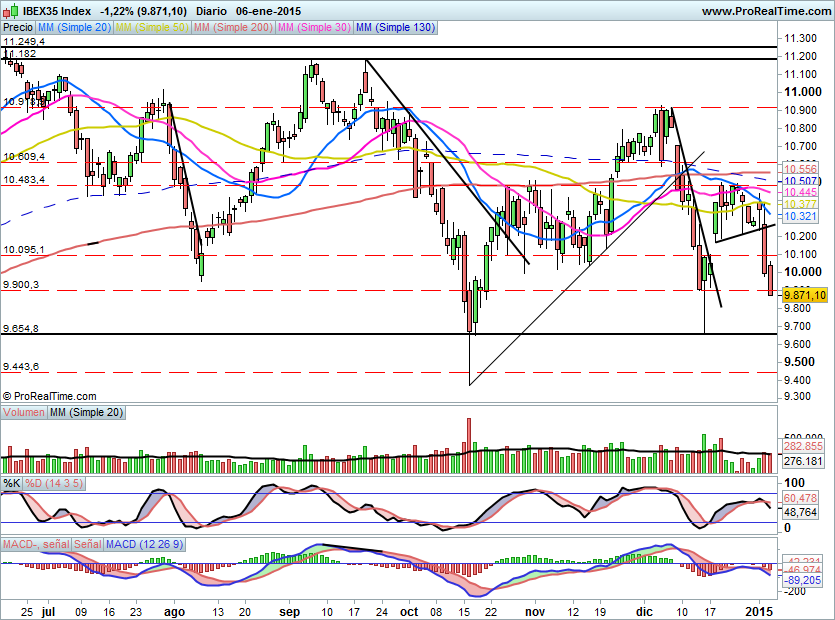Click the volume value 282.855
Viewport: 835px width, 620px height.
(x=803, y=446)
